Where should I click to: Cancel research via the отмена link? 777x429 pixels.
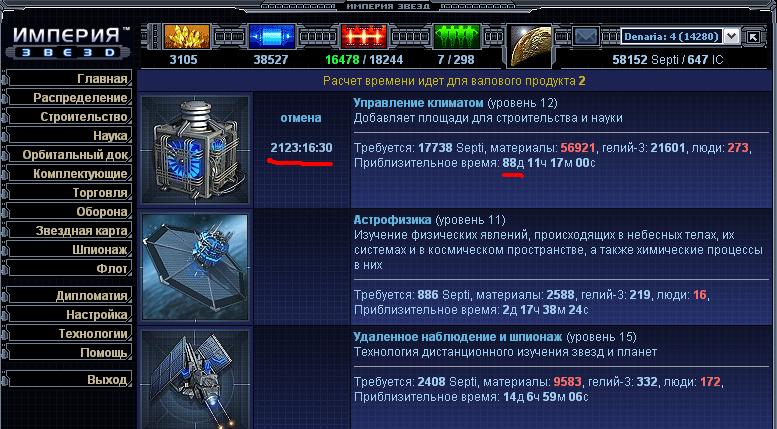tap(301, 118)
